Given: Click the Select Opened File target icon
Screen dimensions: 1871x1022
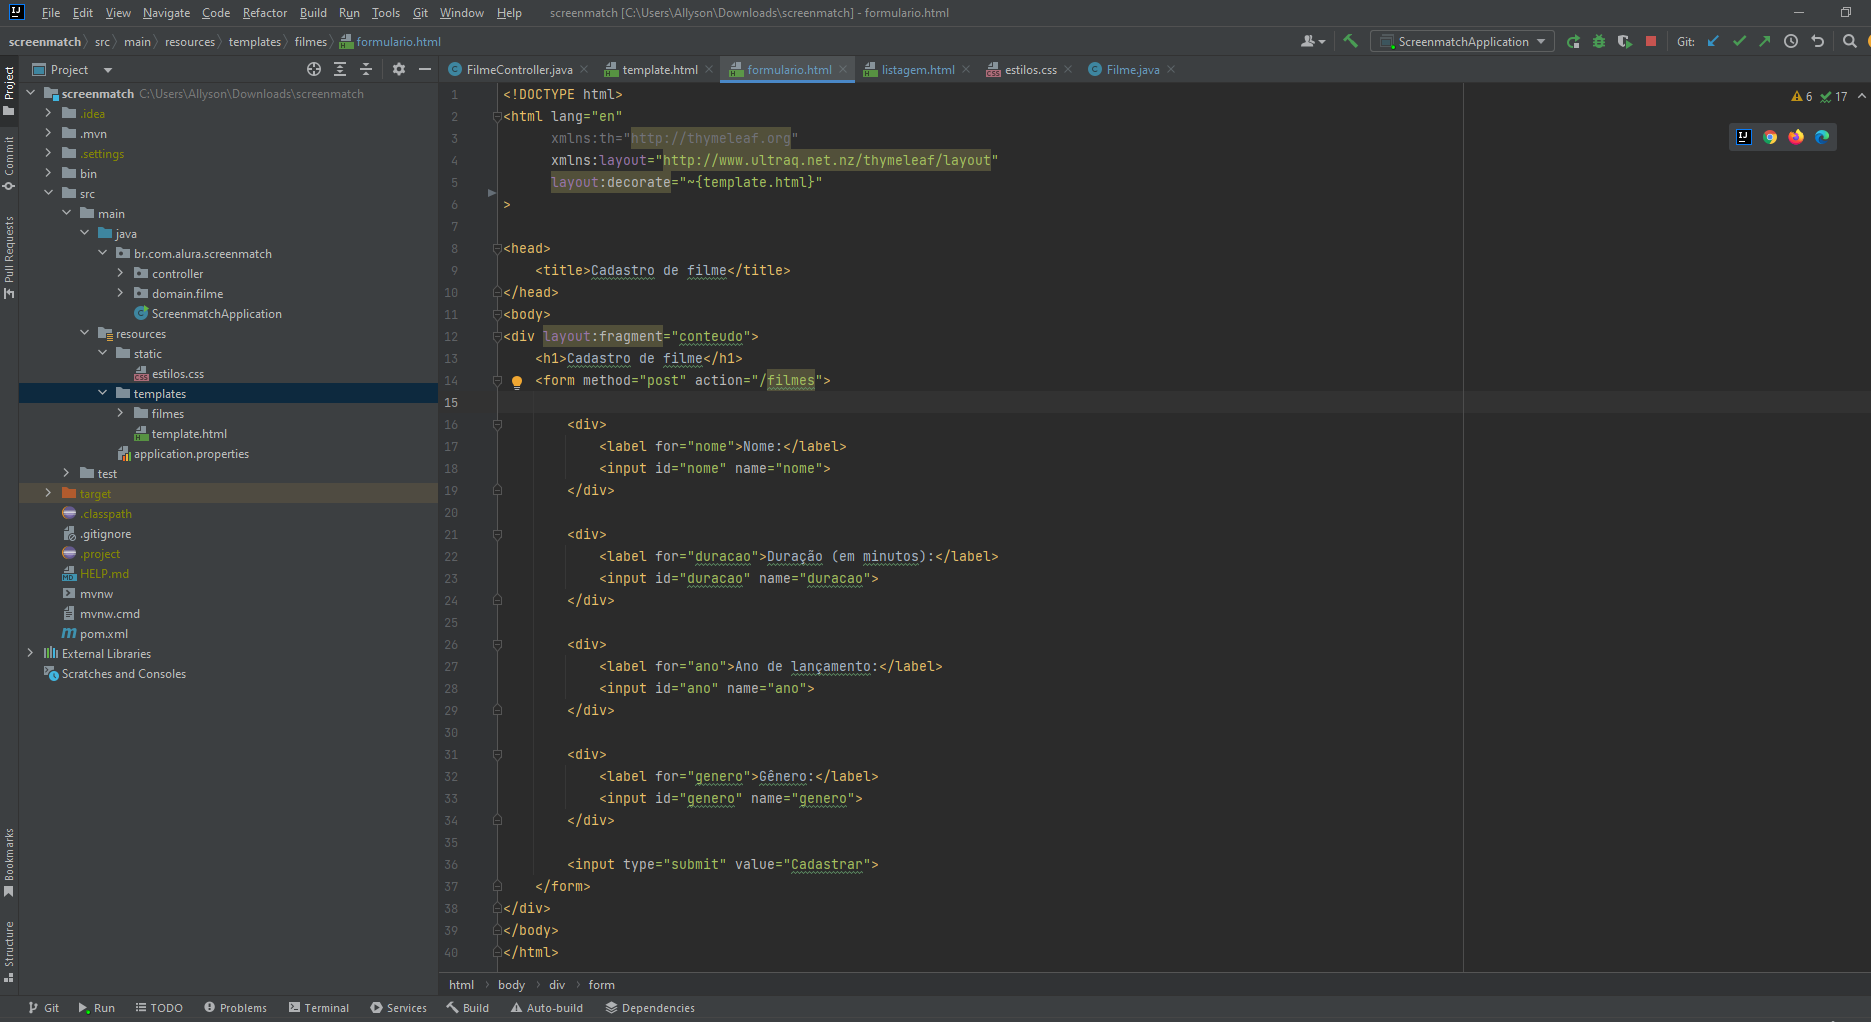Looking at the screenshot, I should [x=314, y=69].
